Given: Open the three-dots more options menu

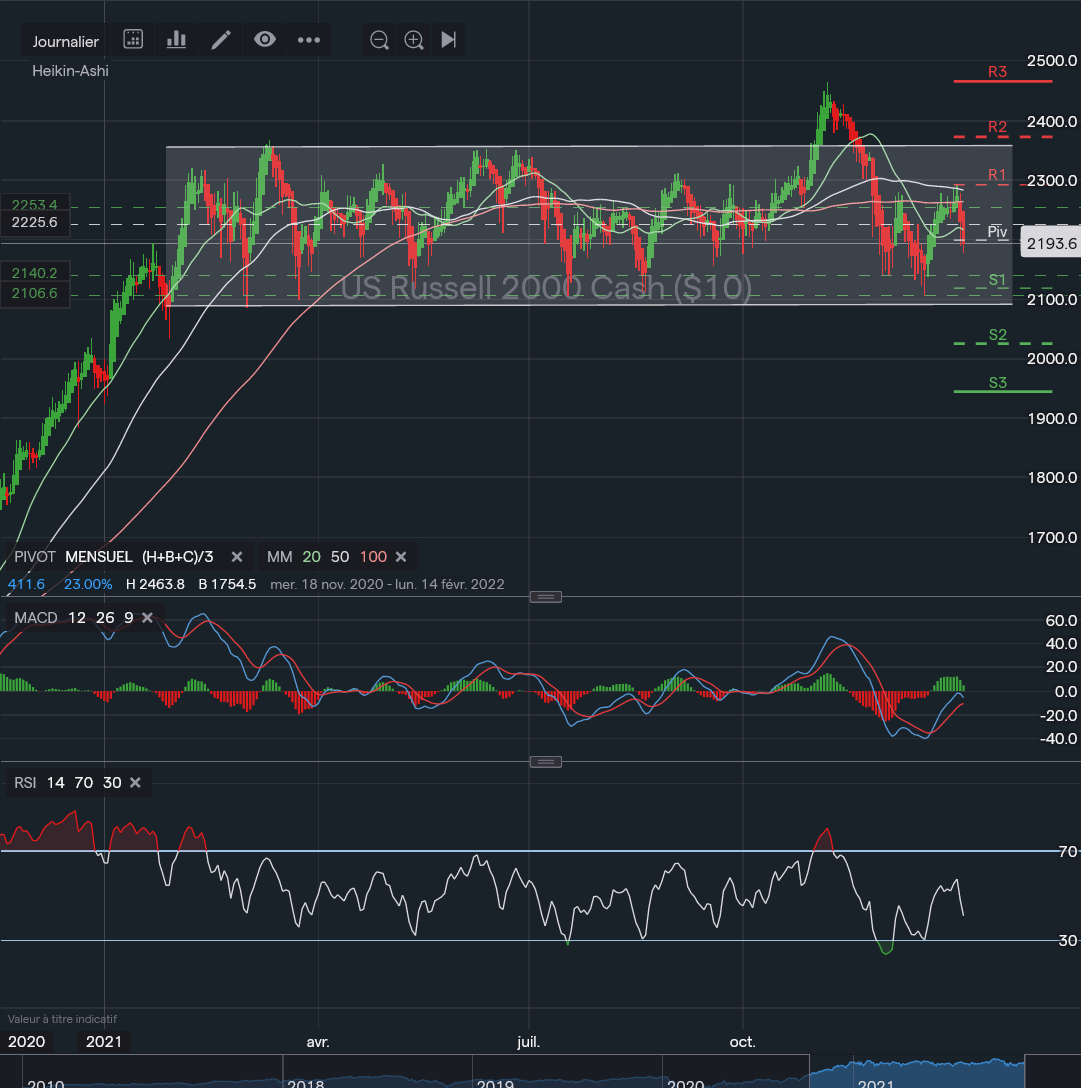Looking at the screenshot, I should (x=309, y=40).
